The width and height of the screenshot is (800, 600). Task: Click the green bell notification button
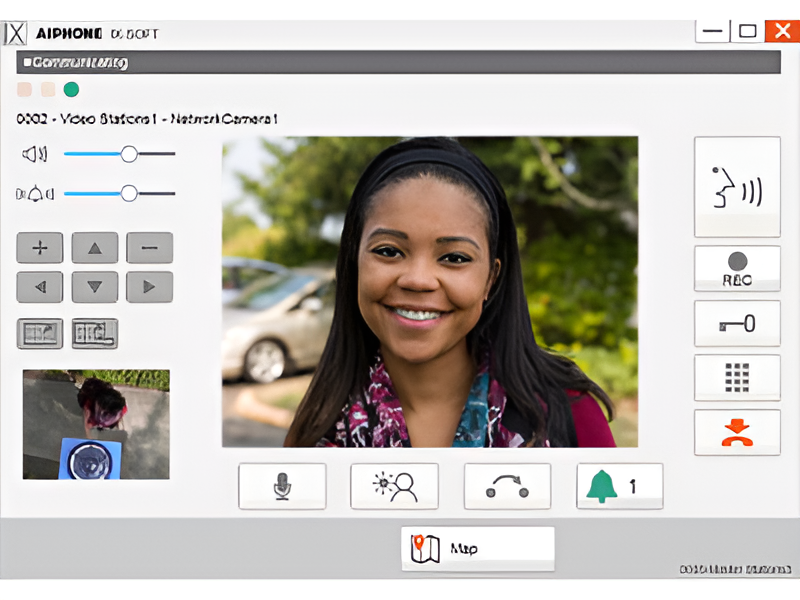click(619, 486)
